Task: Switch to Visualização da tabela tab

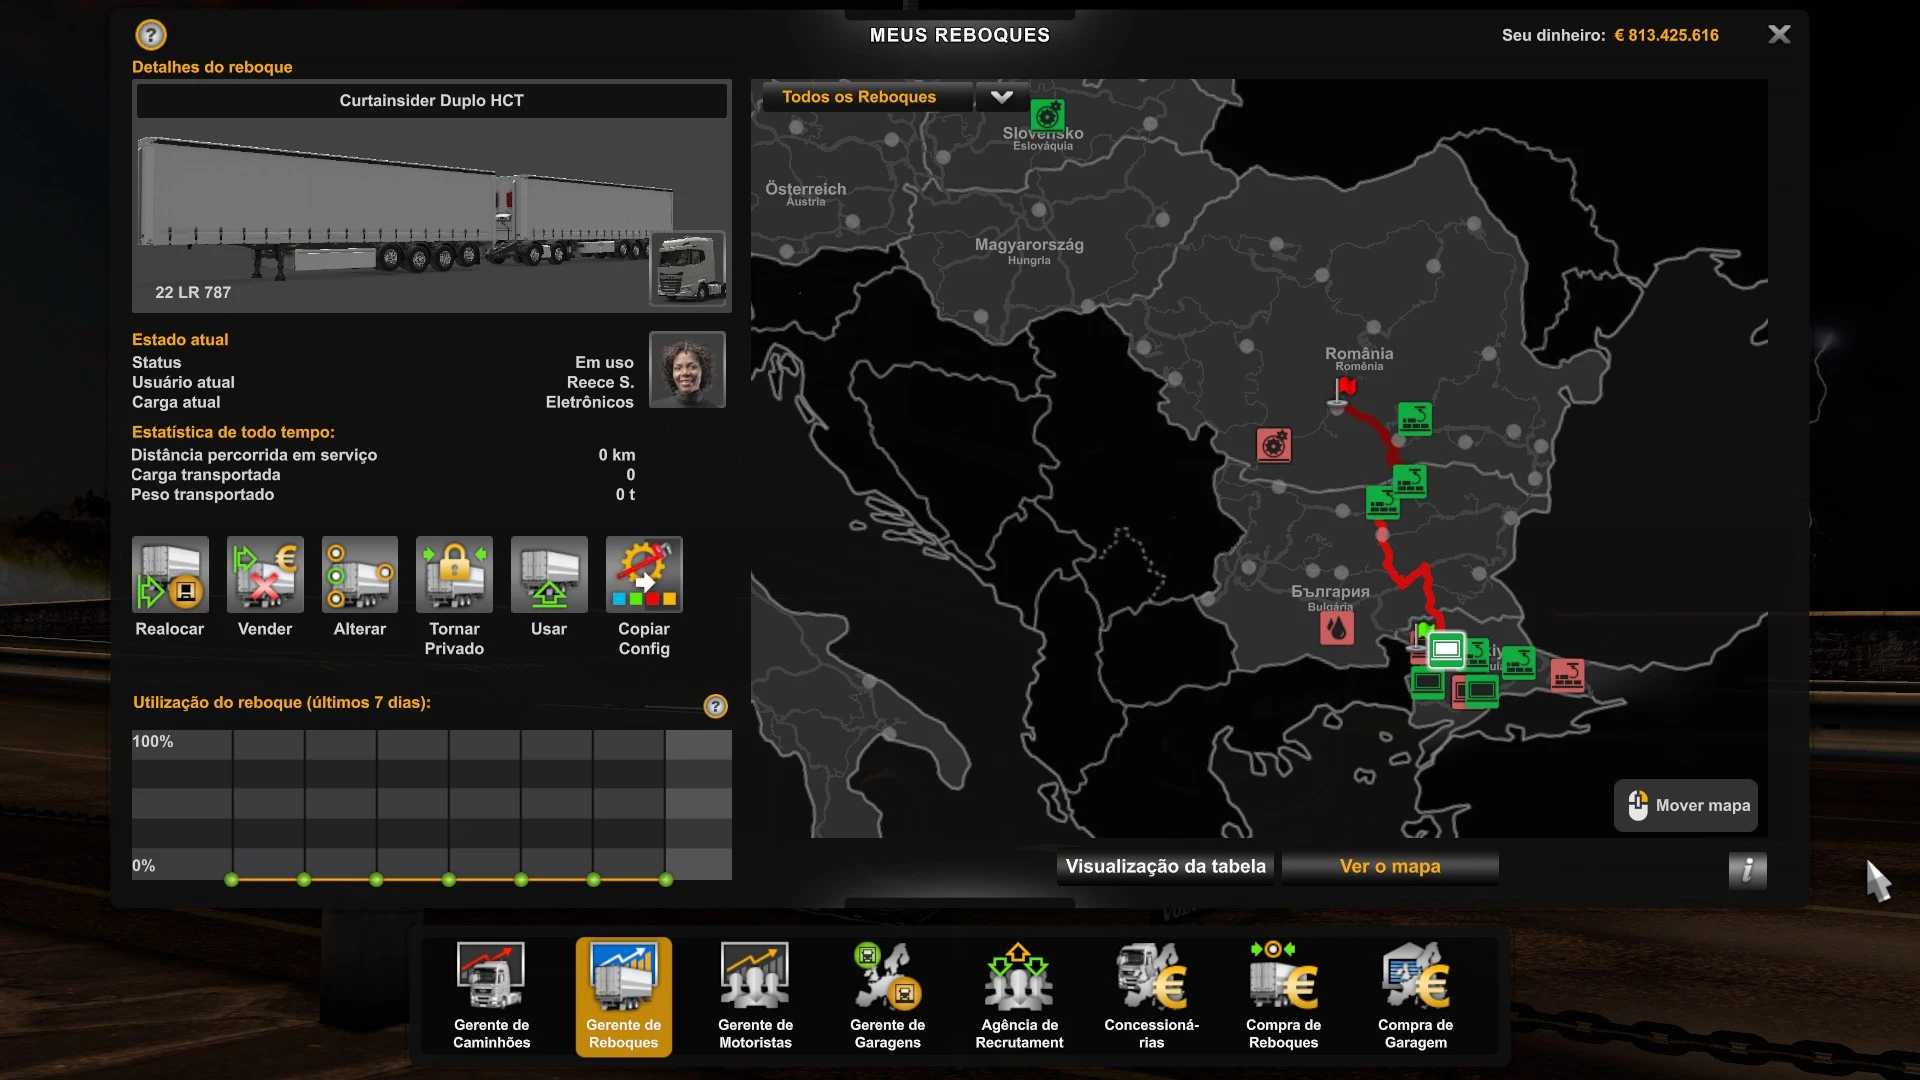Action: coord(1165,867)
